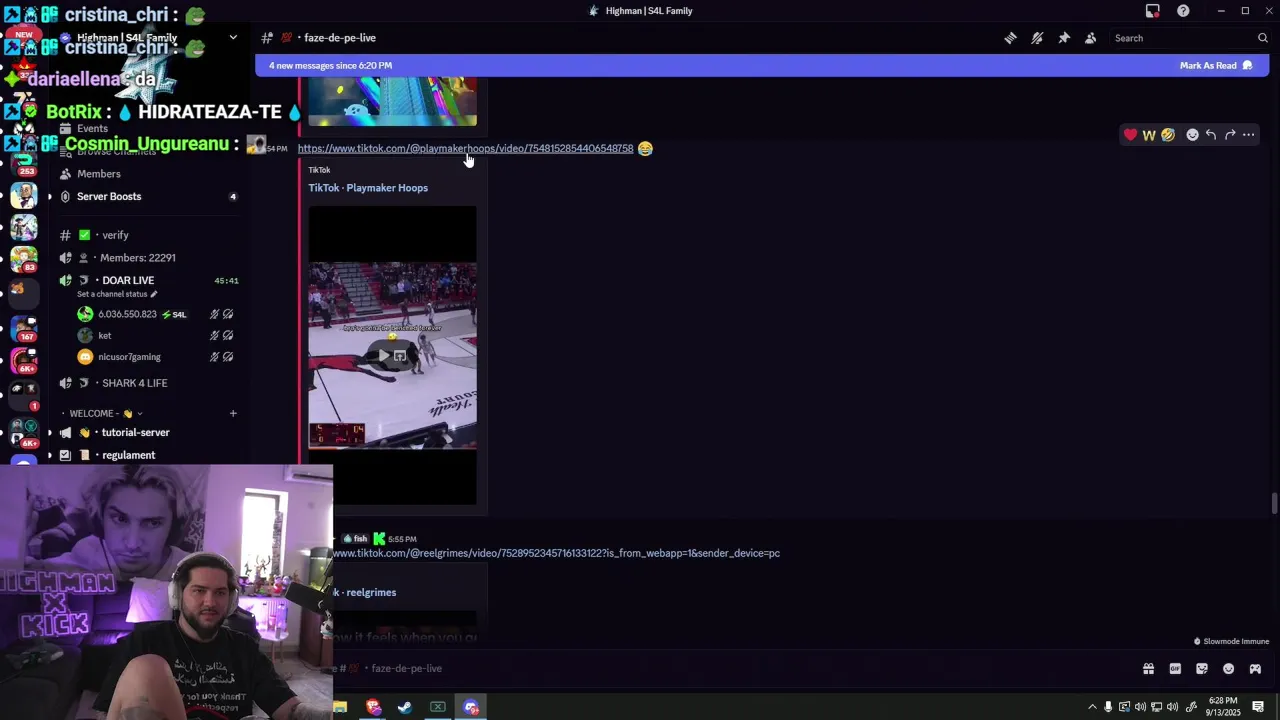The width and height of the screenshot is (1280, 720).
Task: Open the gift icon in message bar
Action: click(x=1148, y=669)
